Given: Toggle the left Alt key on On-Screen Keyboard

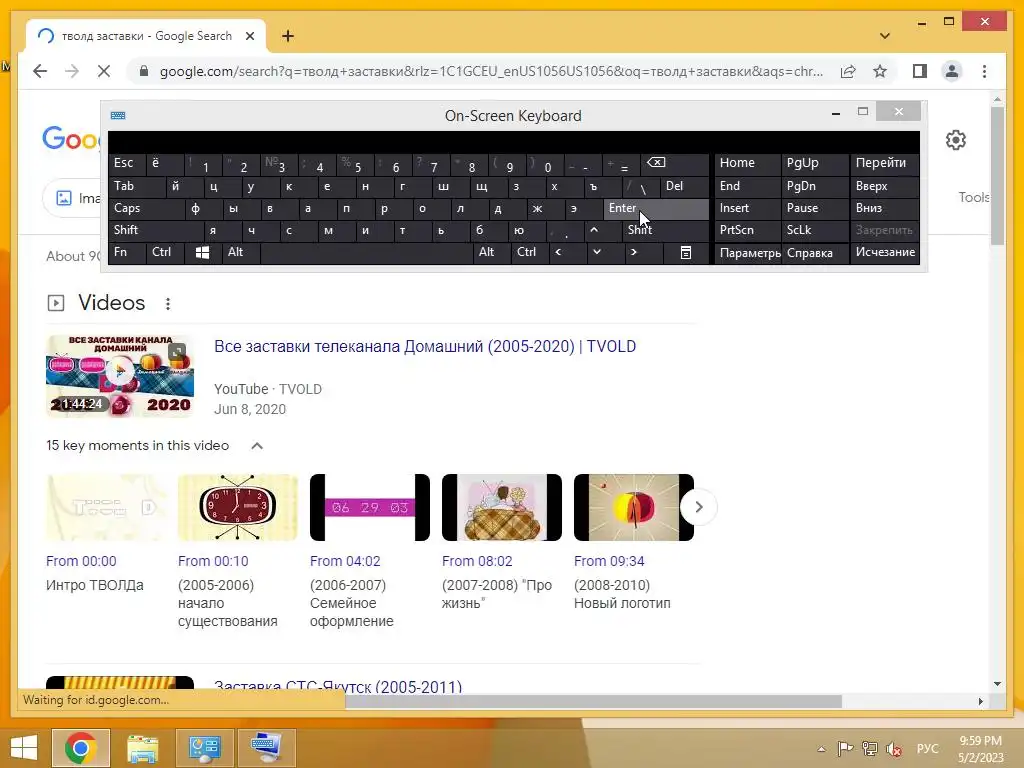Looking at the screenshot, I should coord(240,253).
